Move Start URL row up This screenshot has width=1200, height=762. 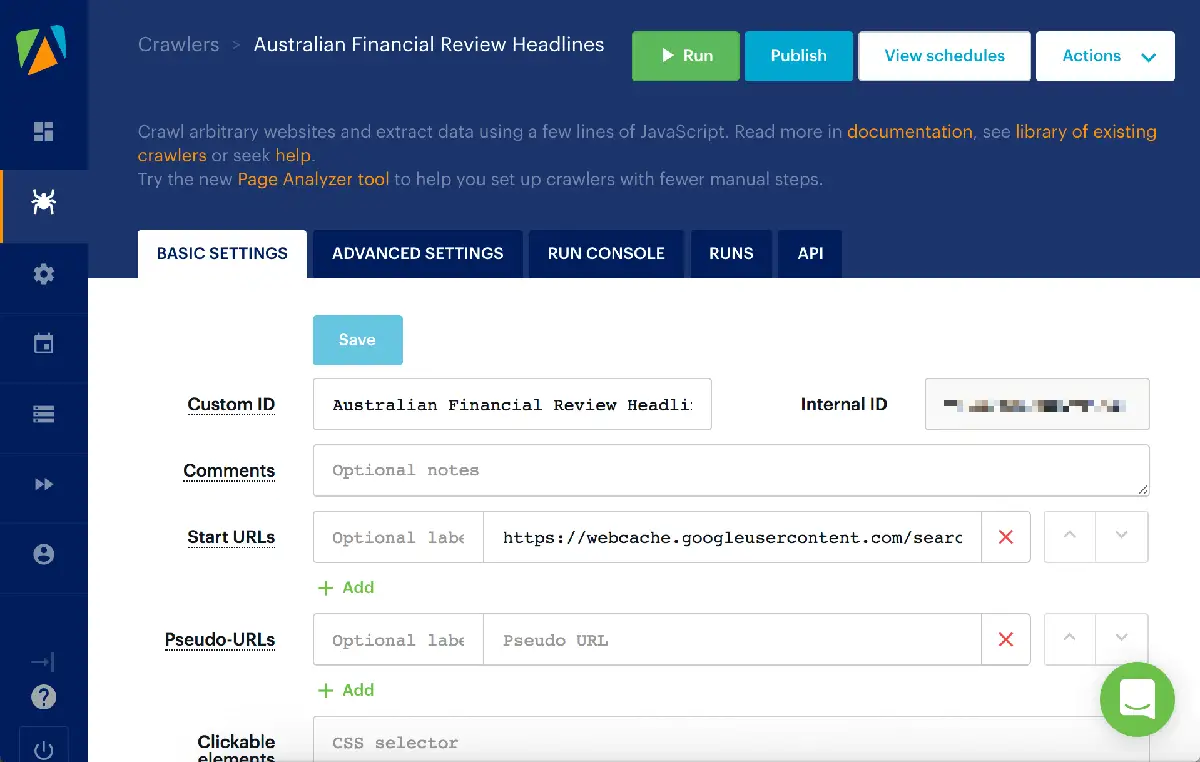pyautogui.click(x=1070, y=536)
